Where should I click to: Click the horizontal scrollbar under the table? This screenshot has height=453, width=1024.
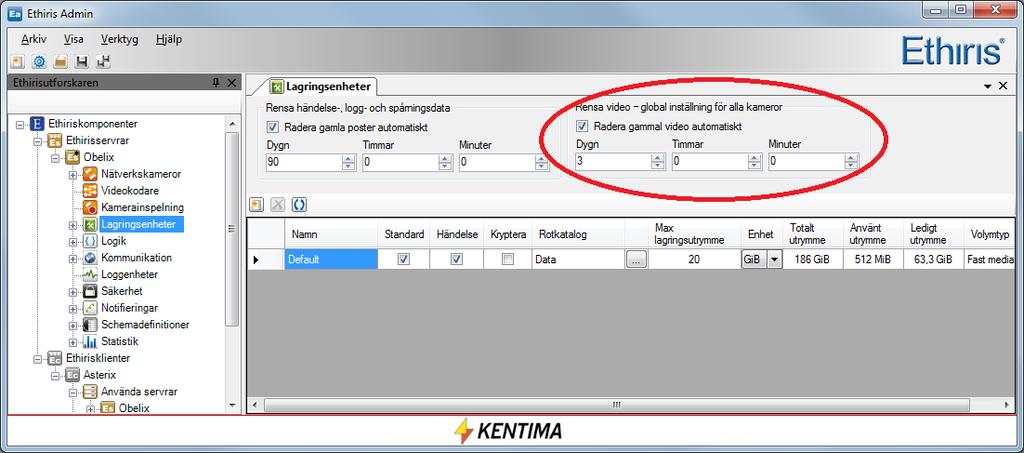point(615,405)
